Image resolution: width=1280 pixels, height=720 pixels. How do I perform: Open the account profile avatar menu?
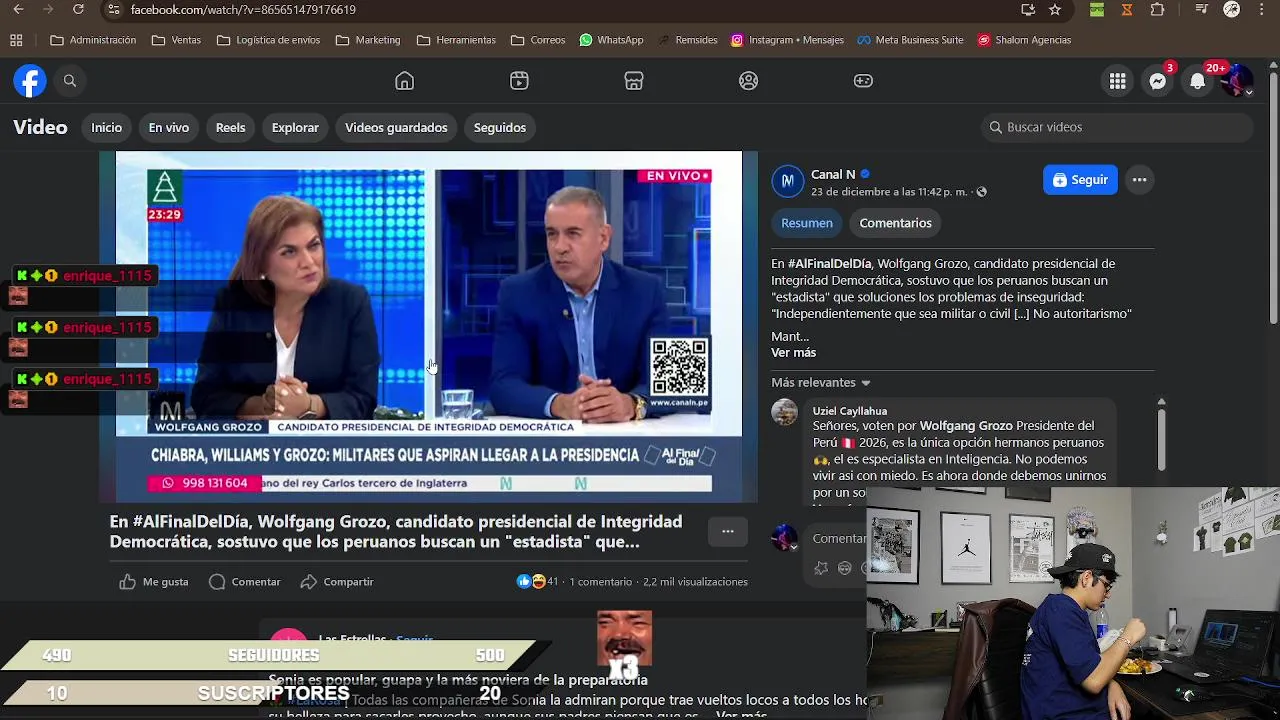click(x=1238, y=81)
